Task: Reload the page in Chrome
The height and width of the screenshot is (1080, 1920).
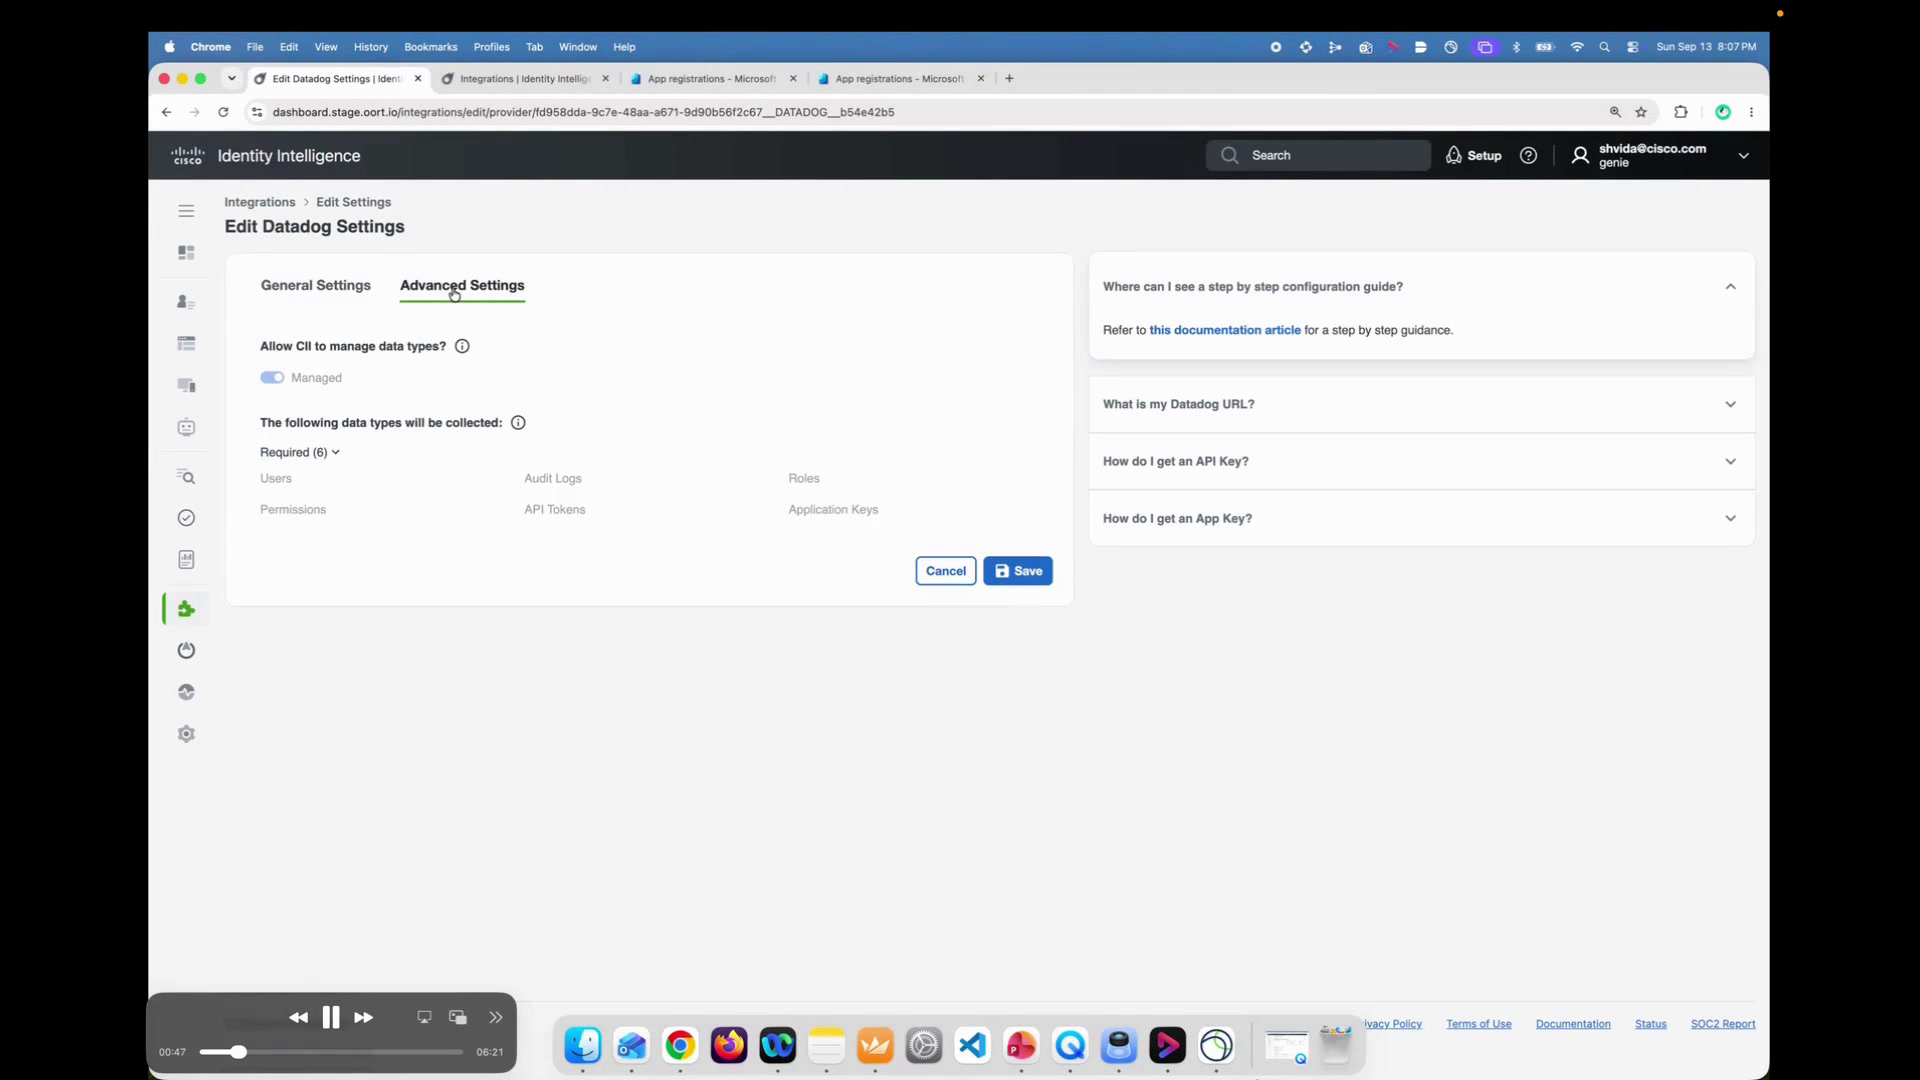Action: [223, 112]
